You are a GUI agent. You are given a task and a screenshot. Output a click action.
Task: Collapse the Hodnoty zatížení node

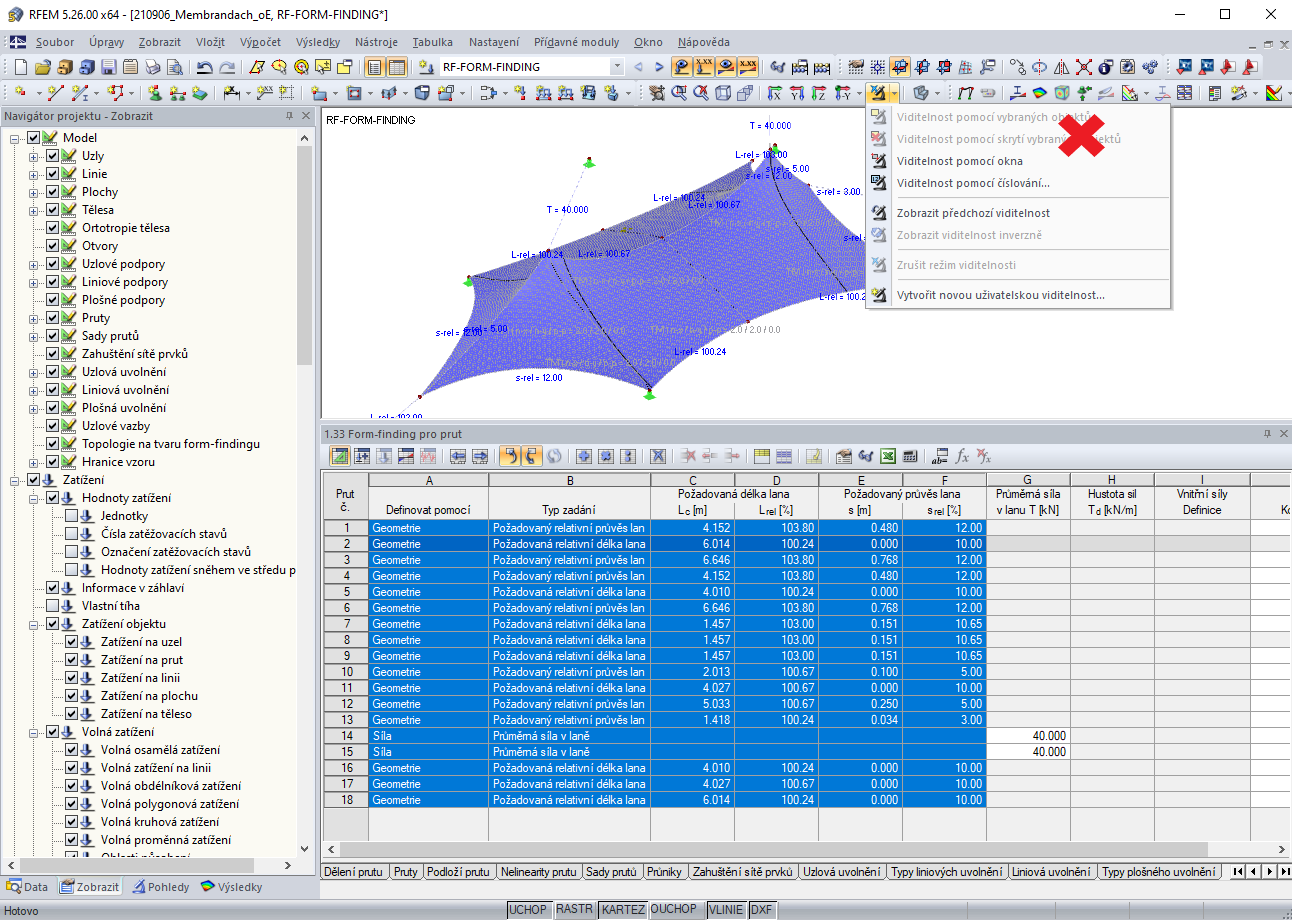(x=34, y=498)
